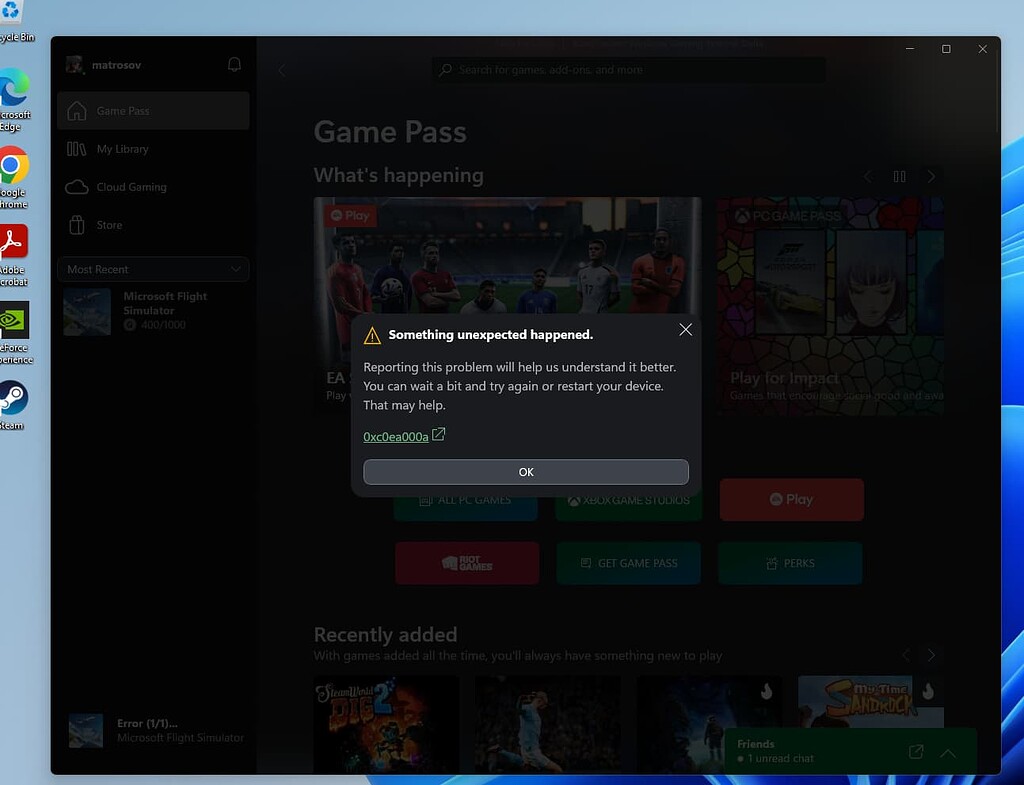
Task: Open error code 0xc0ea000a link
Action: coord(396,436)
